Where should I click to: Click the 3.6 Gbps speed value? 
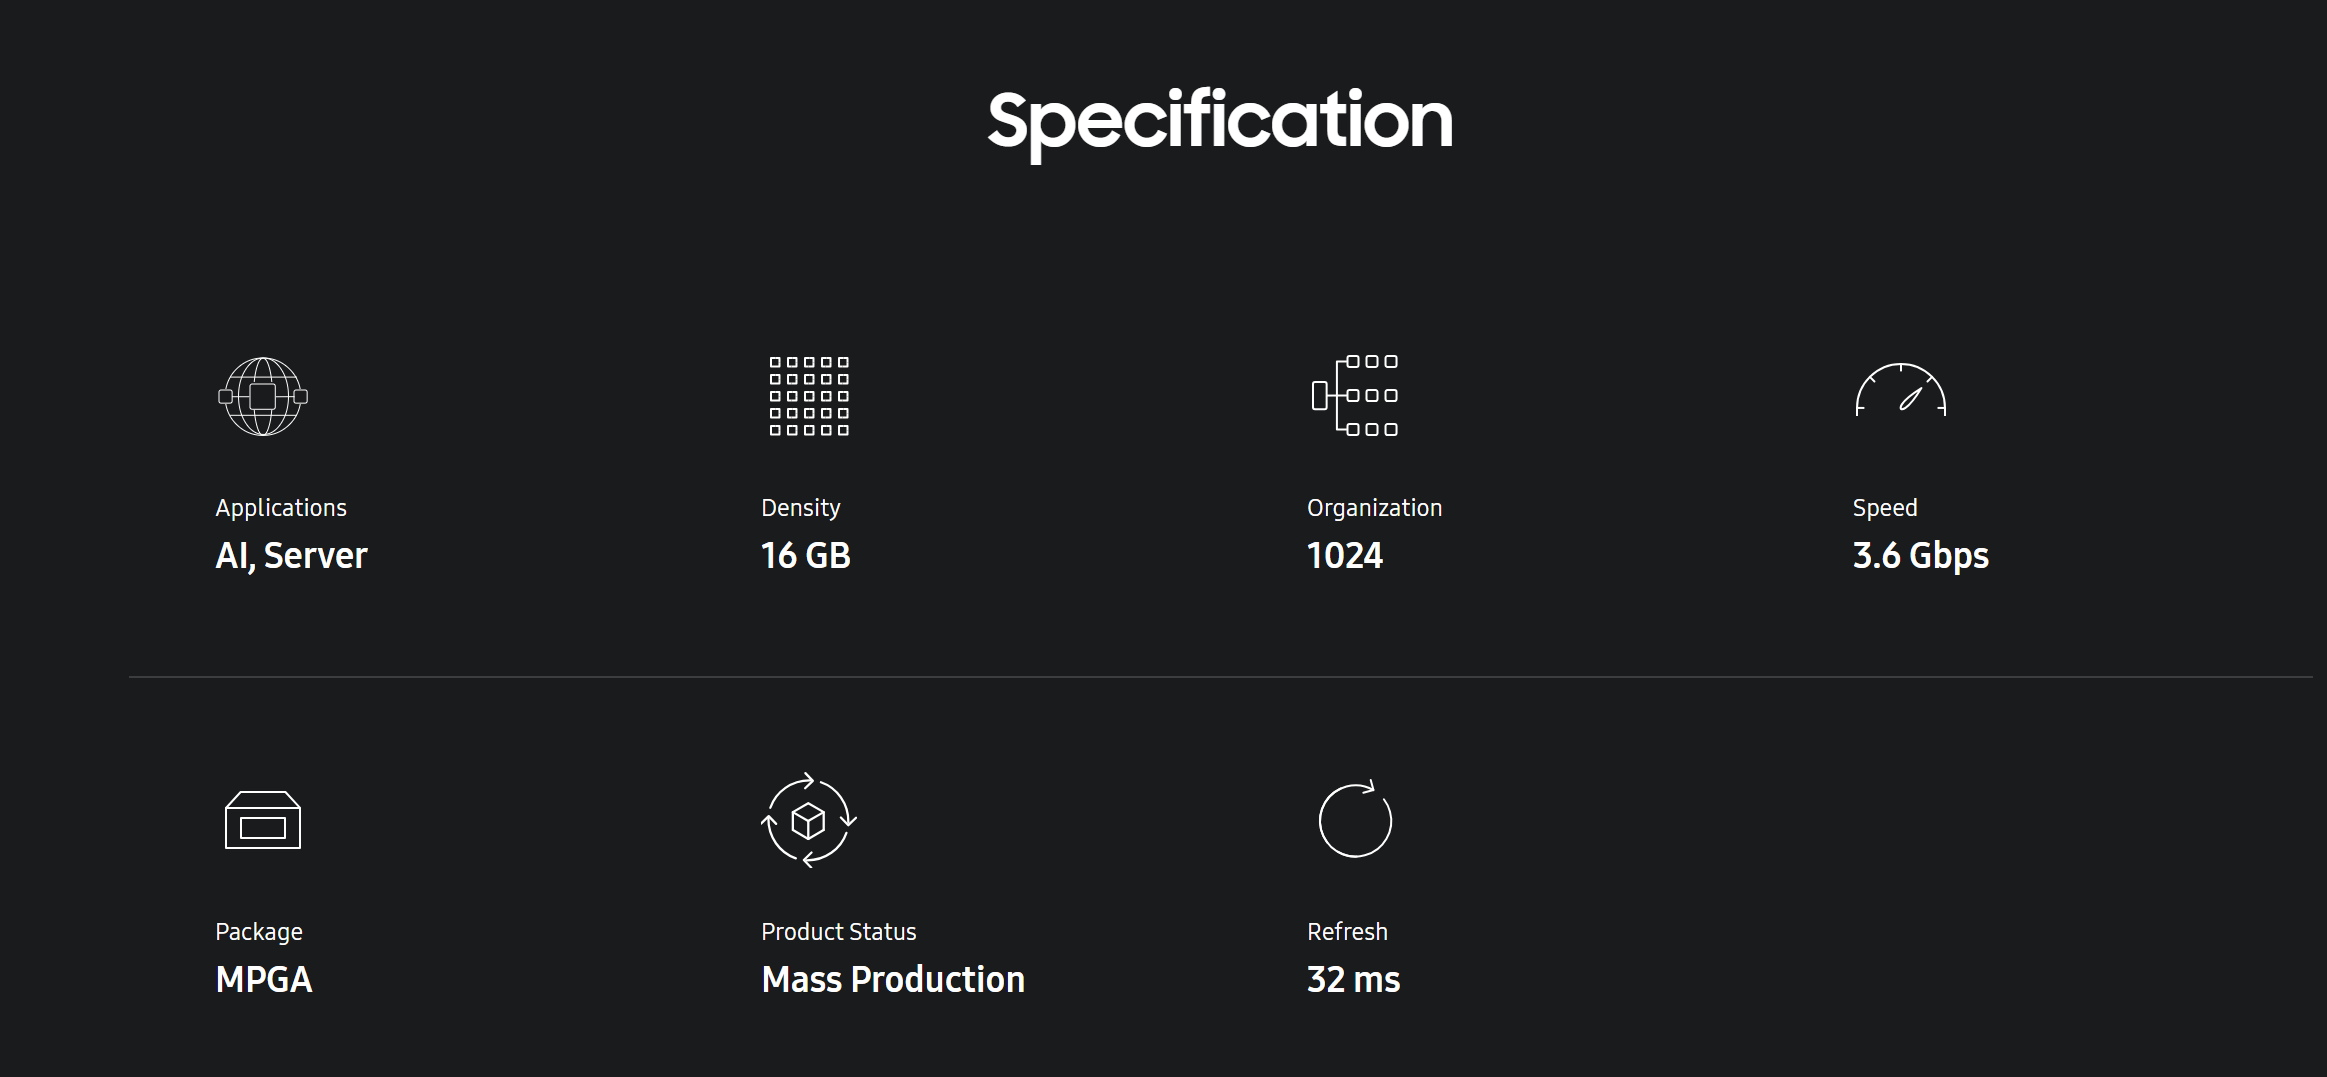[x=1920, y=556]
